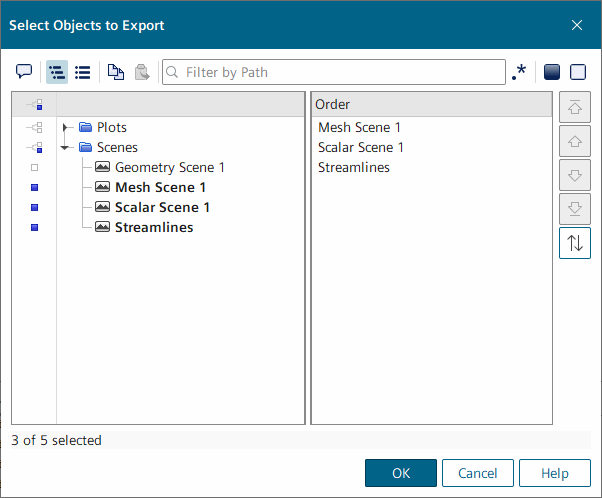Viewport: 602px width, 498px height.
Task: Switch to tree view mode icon
Action: (57, 72)
